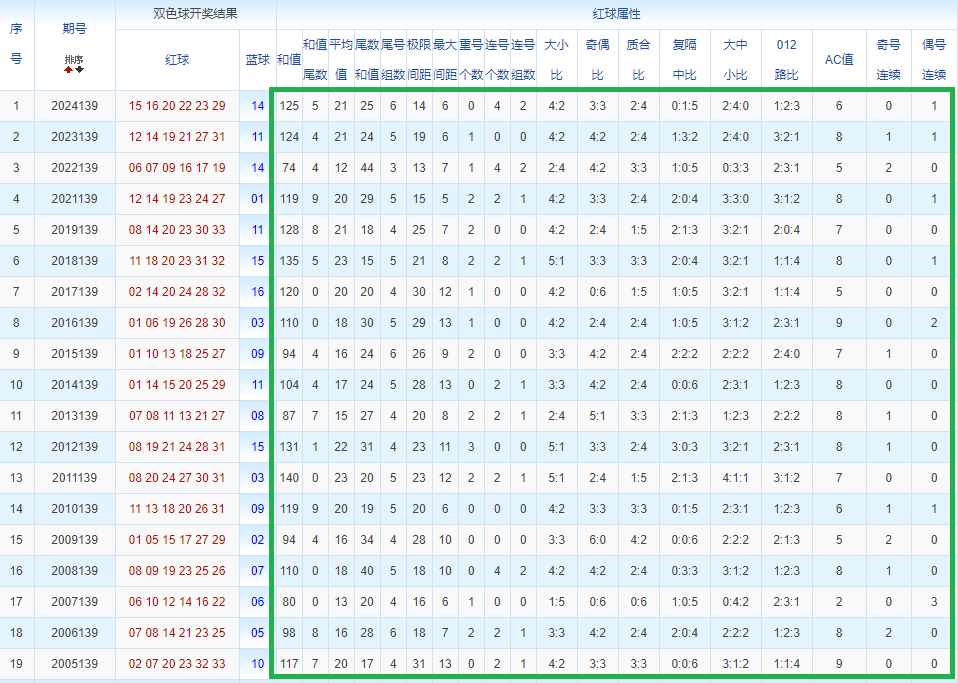The width and height of the screenshot is (958, 683).
Task: Click sum value 135 in row 2018139
Action: click(x=289, y=261)
